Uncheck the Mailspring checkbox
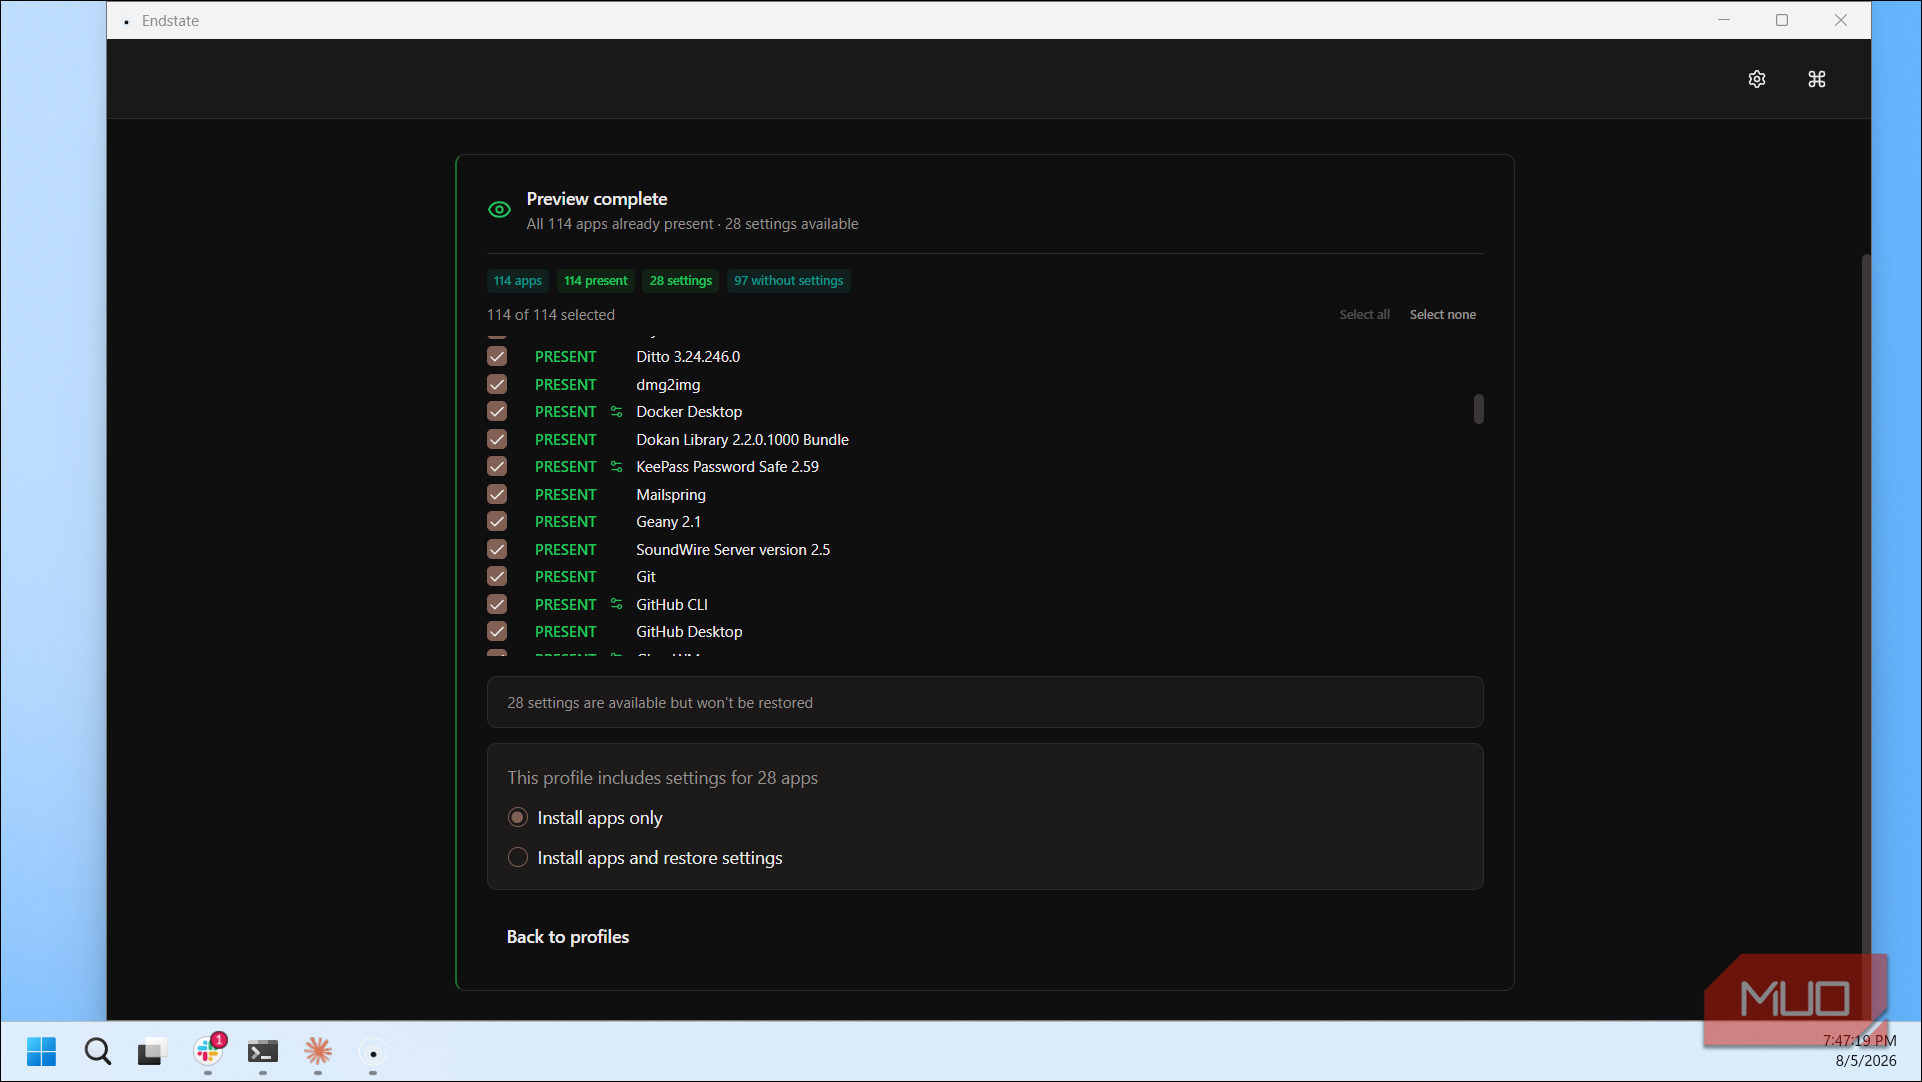This screenshot has height=1082, width=1922. click(x=497, y=495)
